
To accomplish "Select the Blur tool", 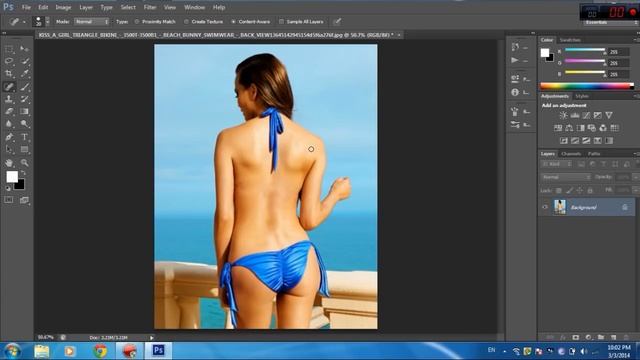I will (x=9, y=124).
